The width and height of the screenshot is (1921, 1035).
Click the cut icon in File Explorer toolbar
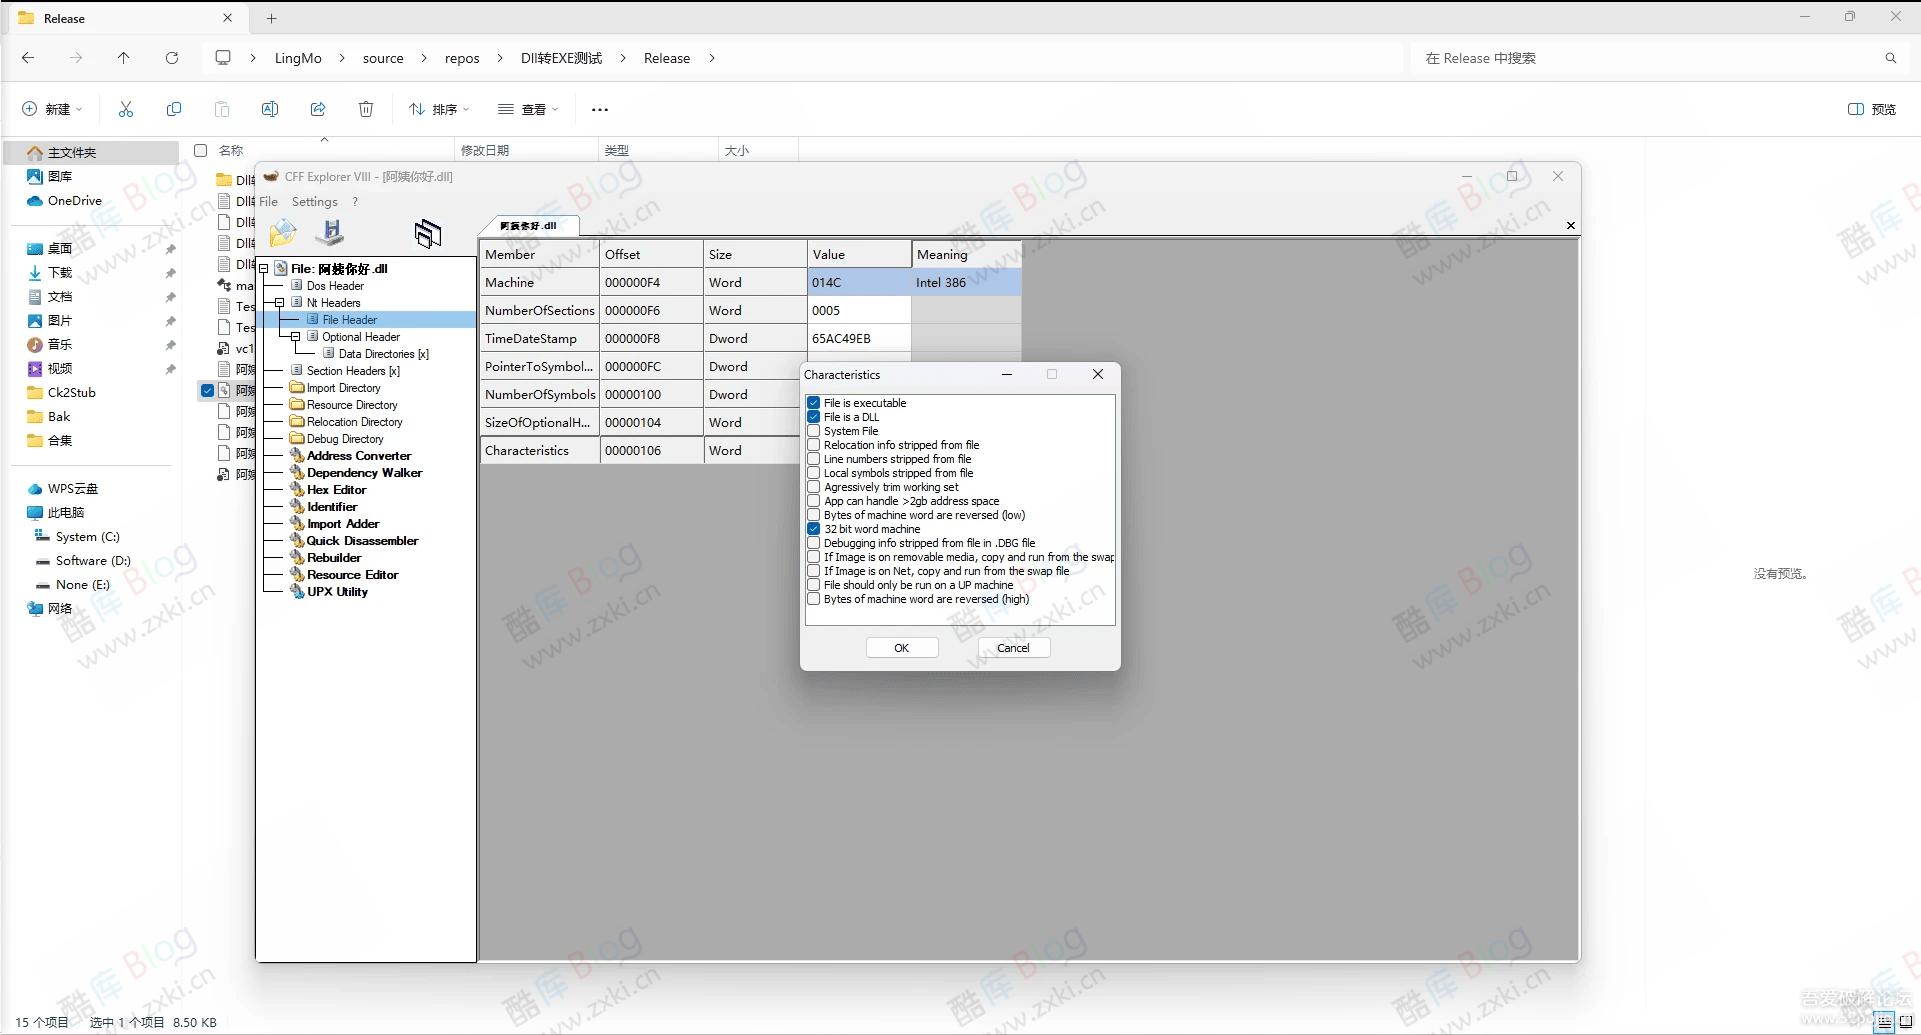coord(126,109)
